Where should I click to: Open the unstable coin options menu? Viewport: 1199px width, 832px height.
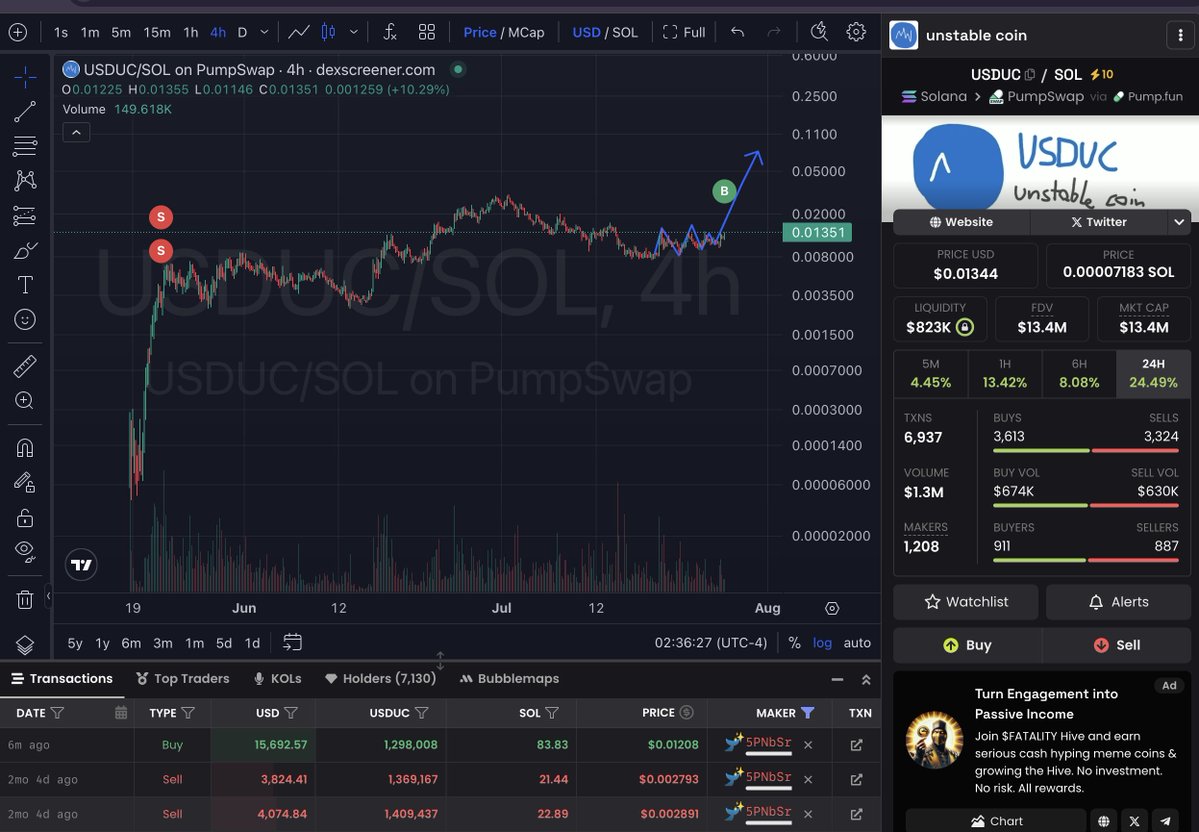point(1181,35)
